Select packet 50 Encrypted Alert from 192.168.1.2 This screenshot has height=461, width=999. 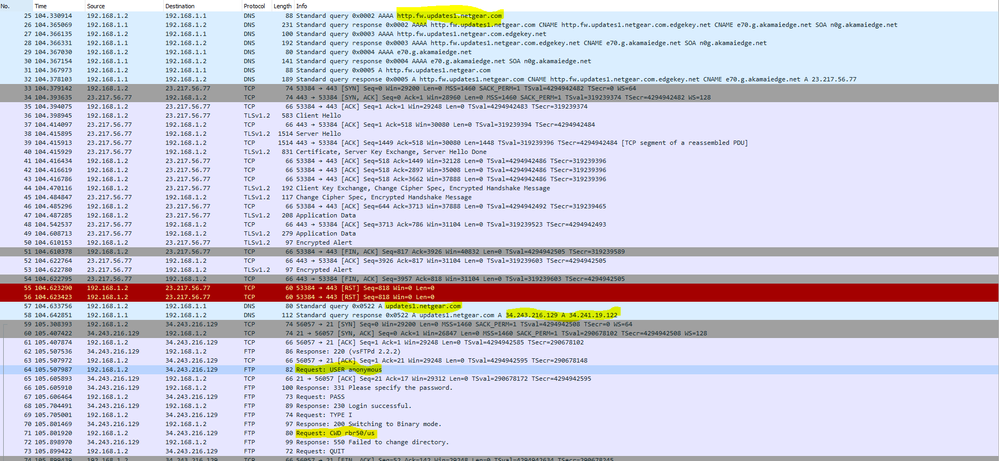(500, 242)
